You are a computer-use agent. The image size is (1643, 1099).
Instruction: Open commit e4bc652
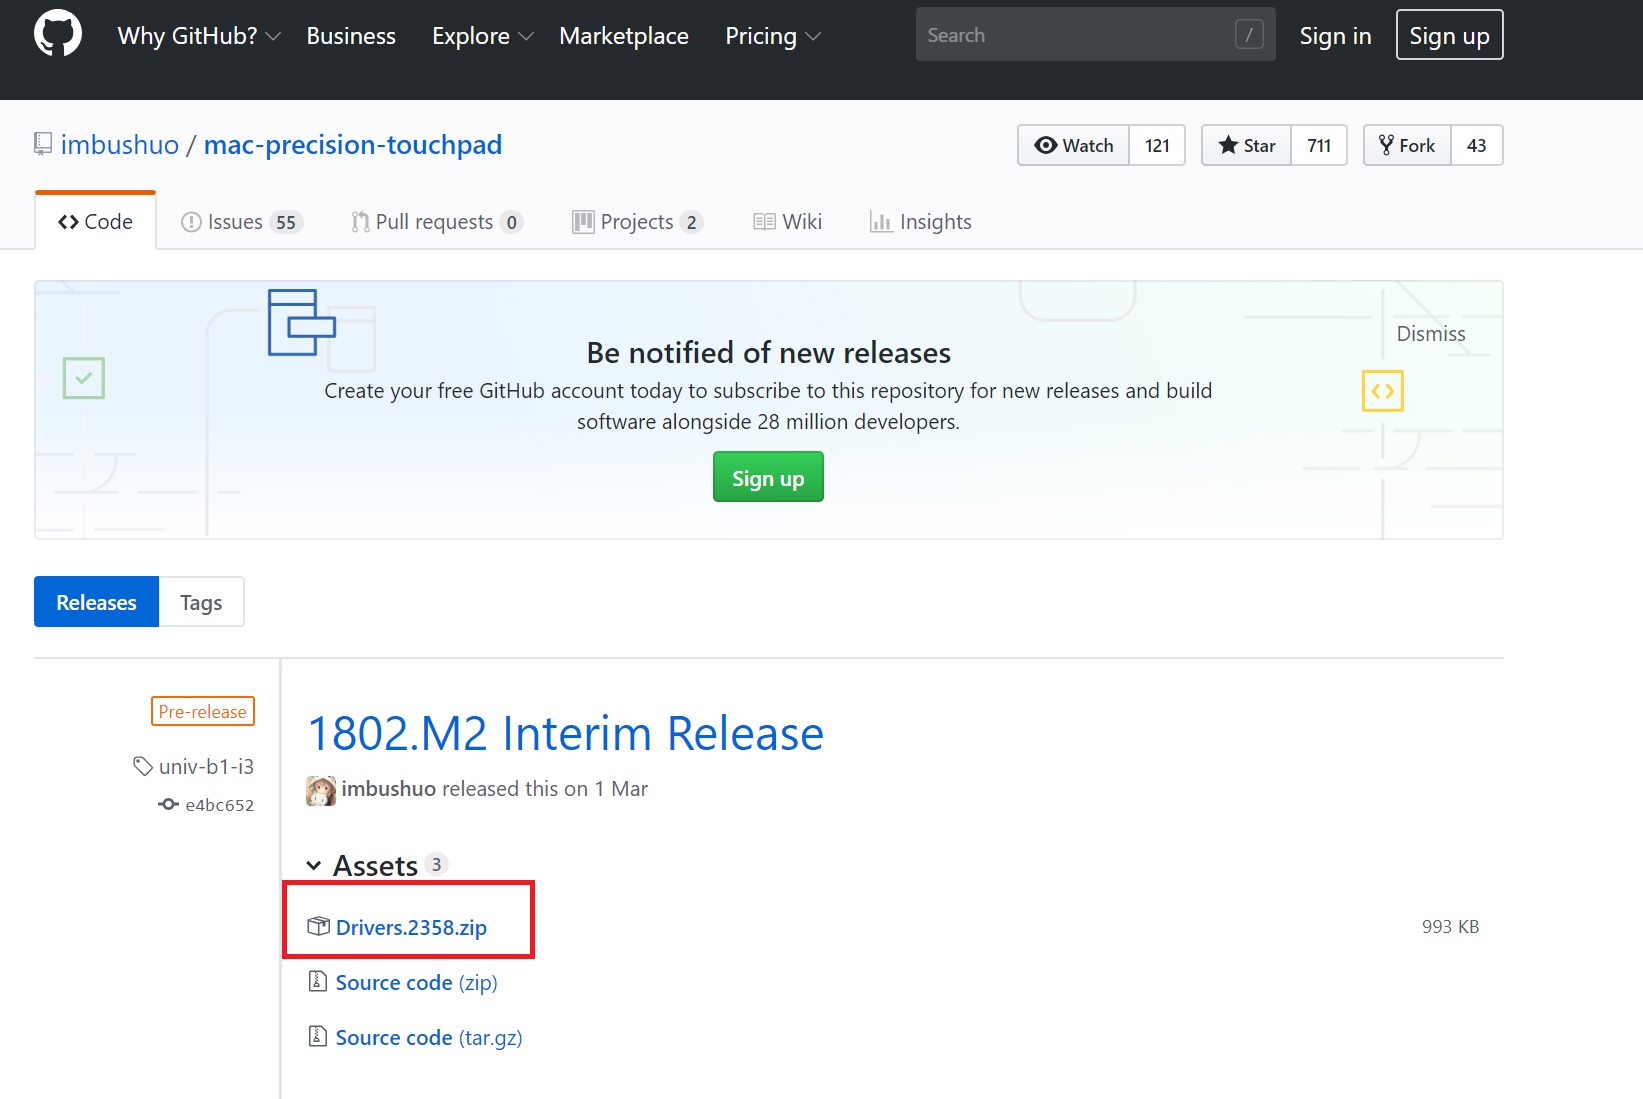coord(219,805)
